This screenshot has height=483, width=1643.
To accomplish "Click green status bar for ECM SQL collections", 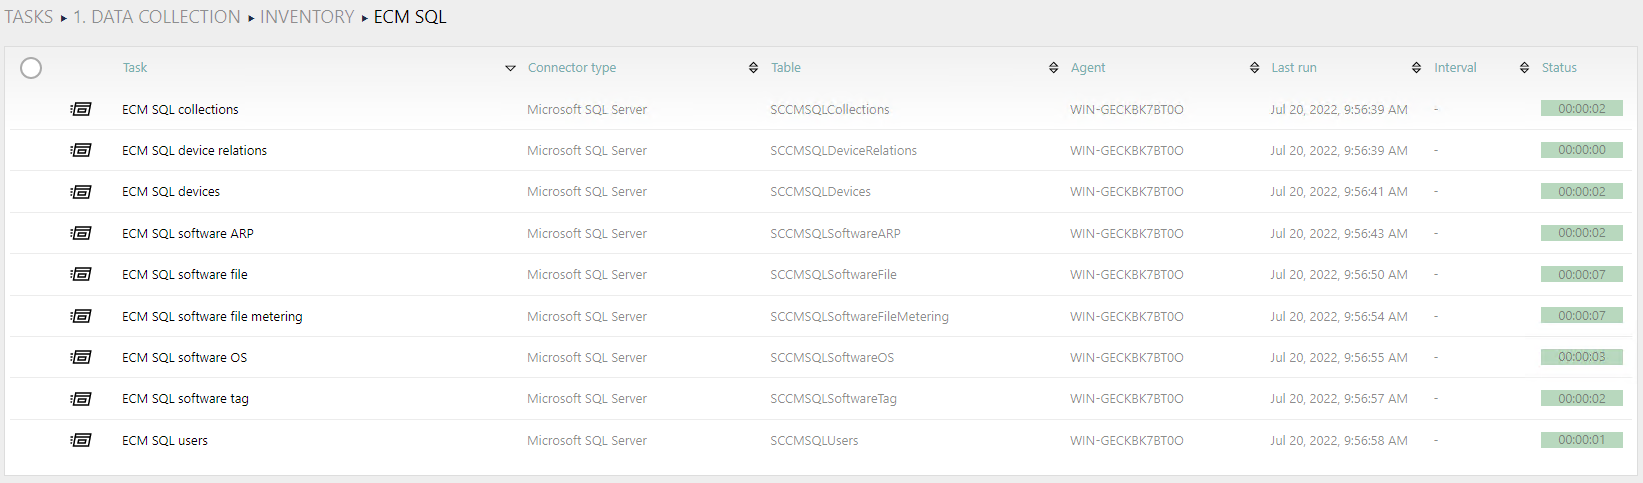I will pyautogui.click(x=1581, y=109).
